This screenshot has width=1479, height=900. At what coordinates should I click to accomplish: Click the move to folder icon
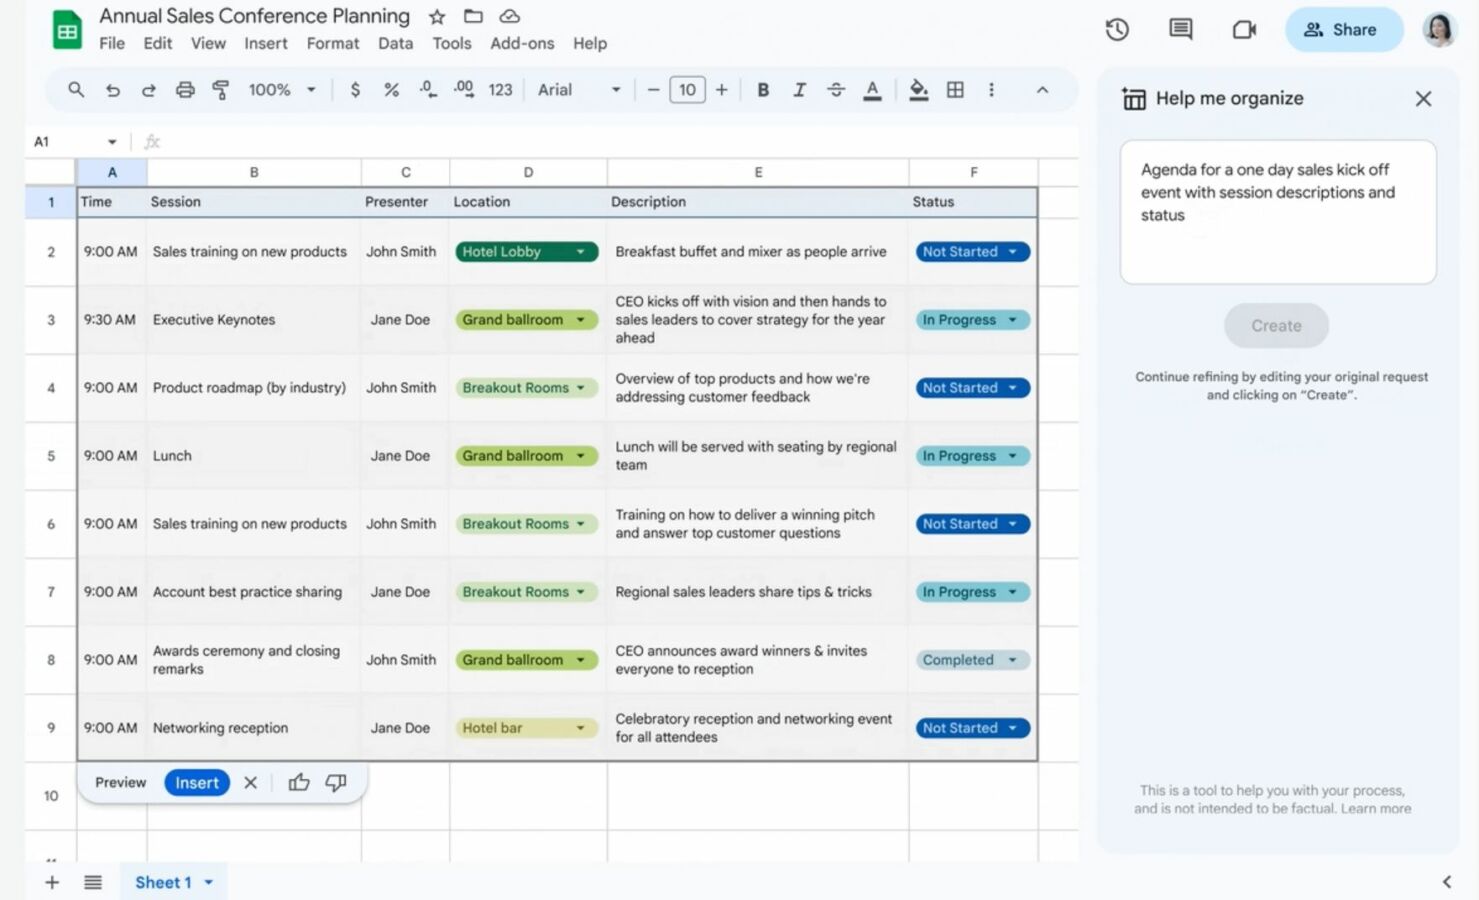coord(473,16)
